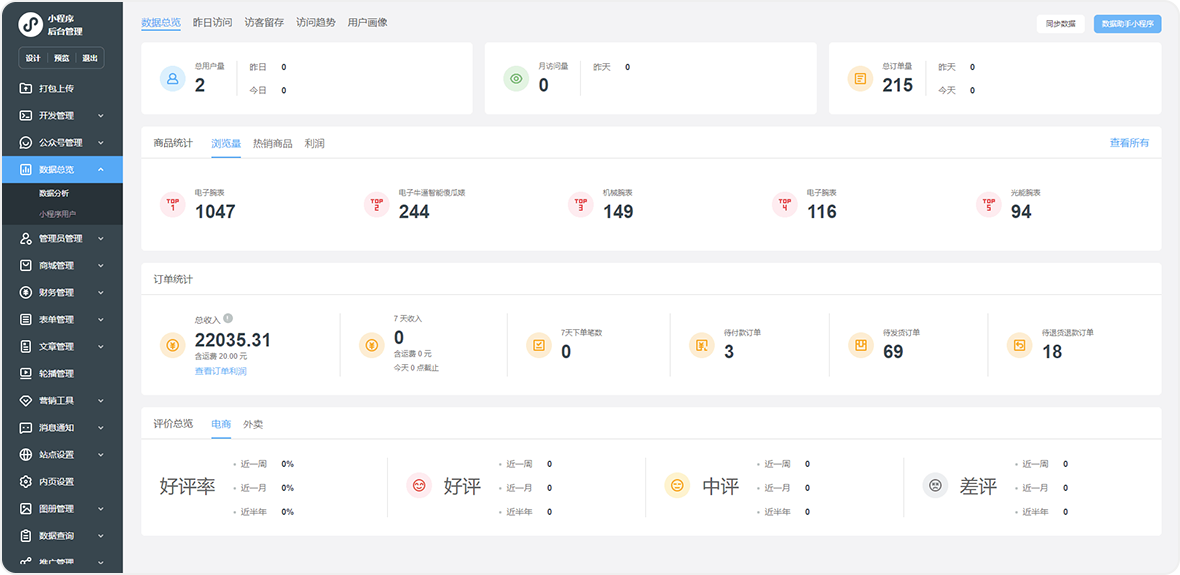Open 小程序用户 submenu item
The width and height of the screenshot is (1180, 575).
(x=57, y=214)
